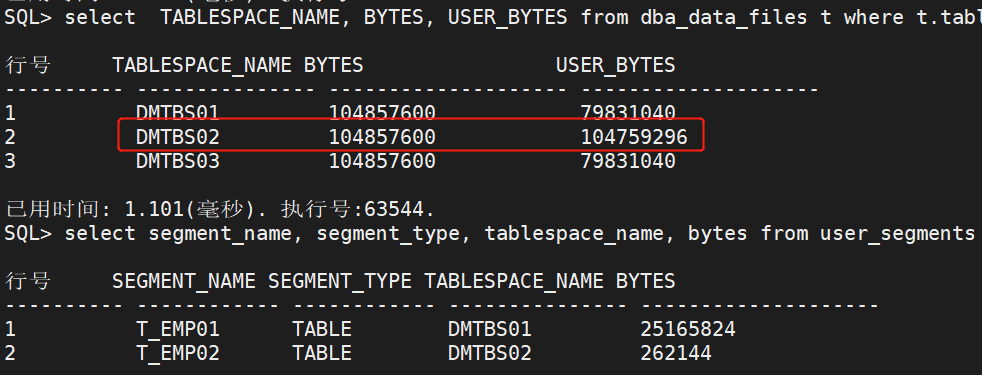Click the TABLESPACE_NAME column header in first result
The width and height of the screenshot is (982, 375).
click(202, 65)
